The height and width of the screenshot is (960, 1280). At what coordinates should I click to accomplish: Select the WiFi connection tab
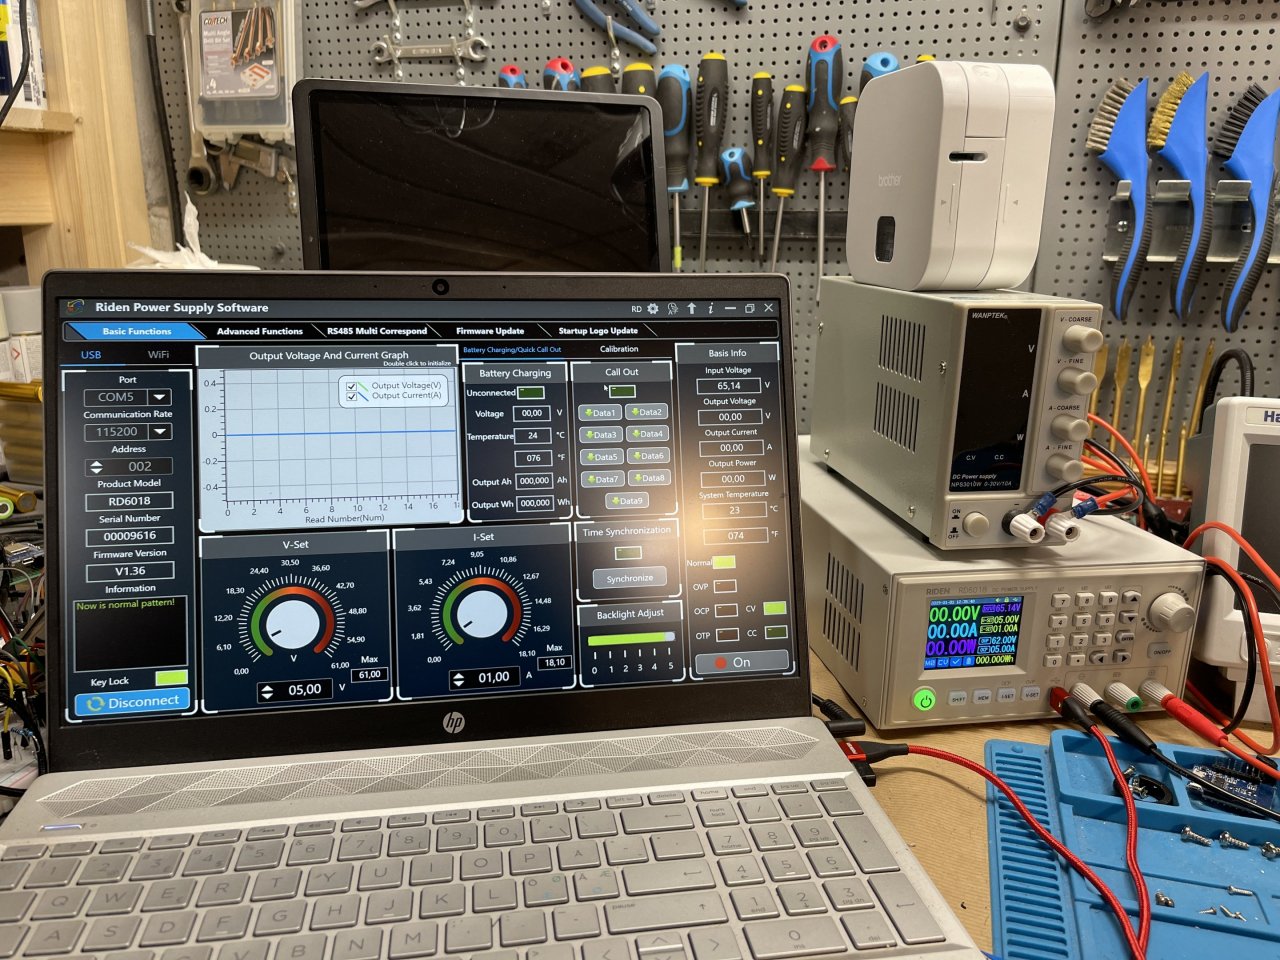(x=158, y=355)
